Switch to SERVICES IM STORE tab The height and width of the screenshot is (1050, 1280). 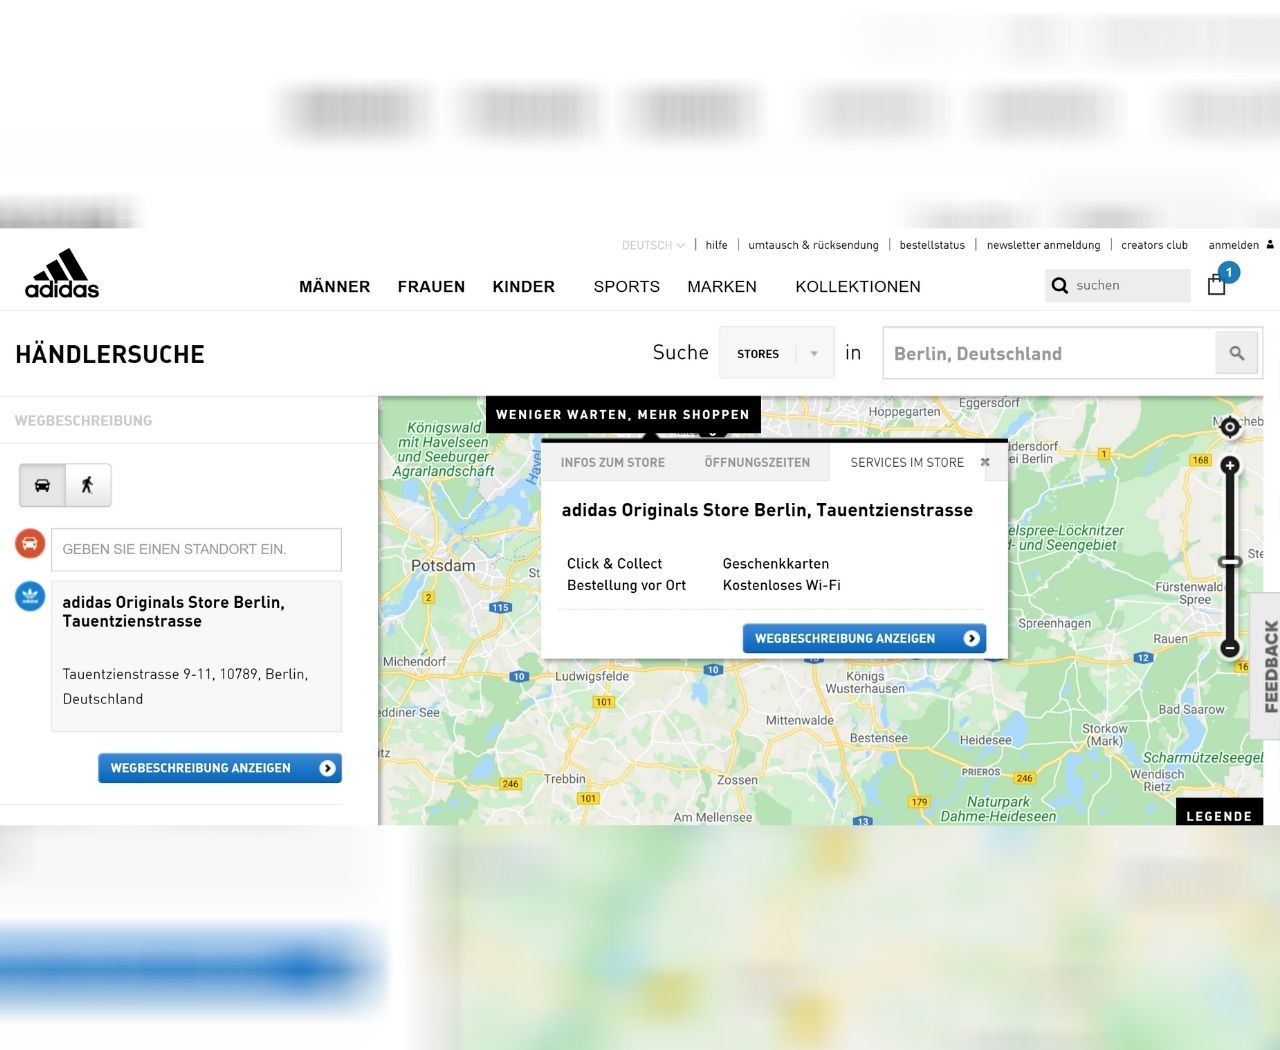click(907, 463)
